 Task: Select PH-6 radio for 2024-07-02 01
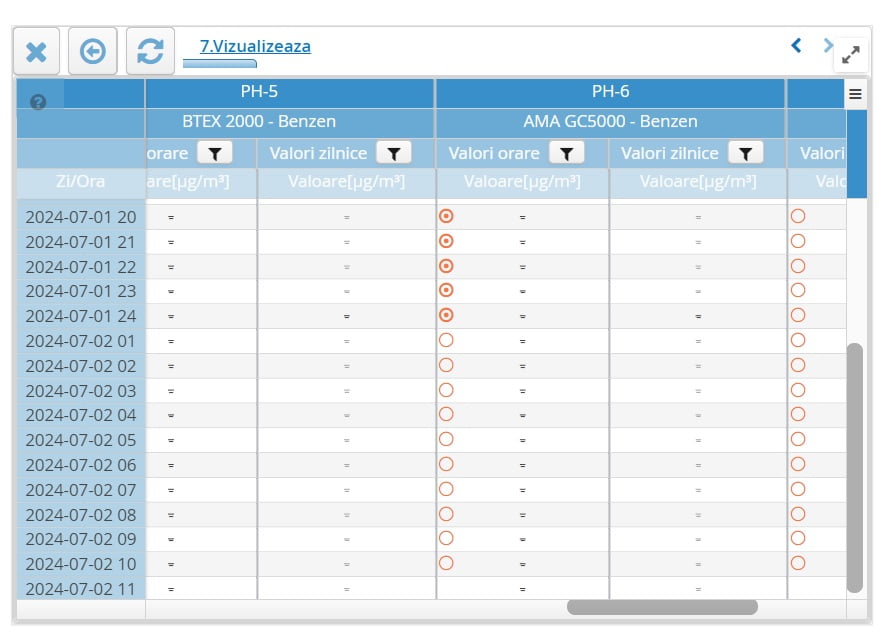(447, 340)
